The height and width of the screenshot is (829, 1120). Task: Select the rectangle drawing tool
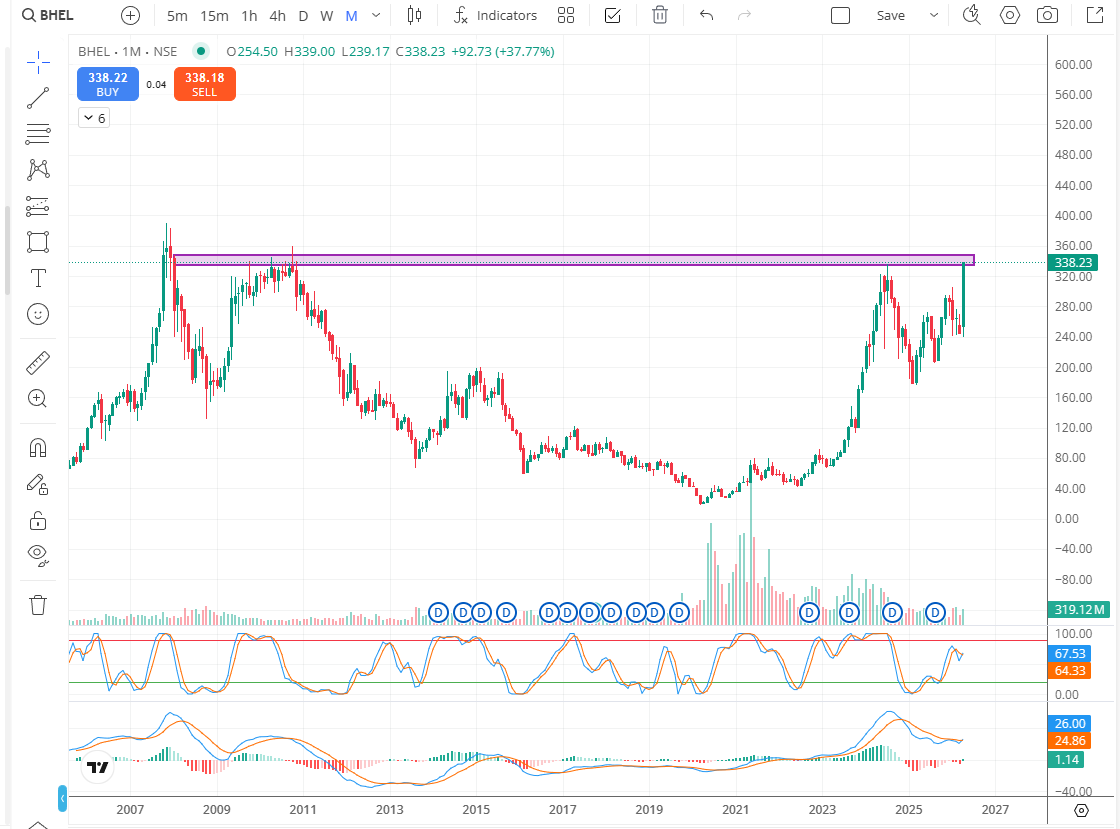38,242
